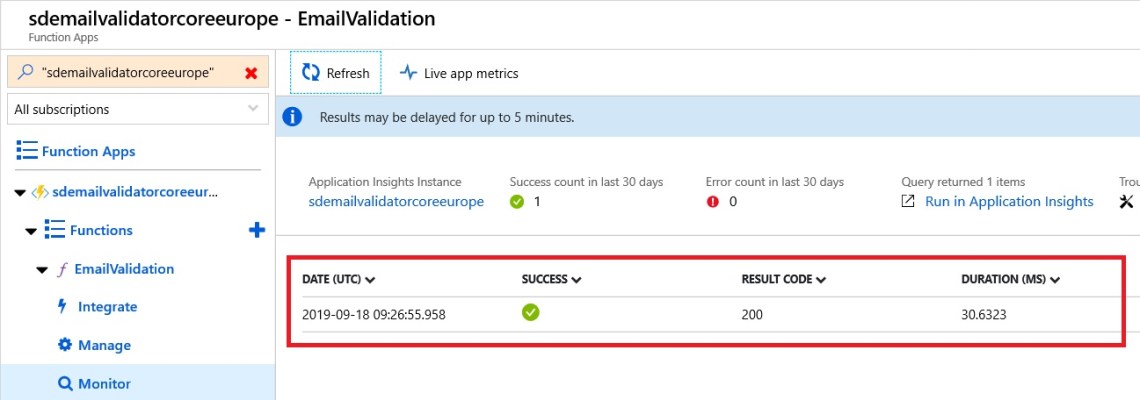Open the 2019-09-18 09:26:55.958 invocation row

[373, 314]
